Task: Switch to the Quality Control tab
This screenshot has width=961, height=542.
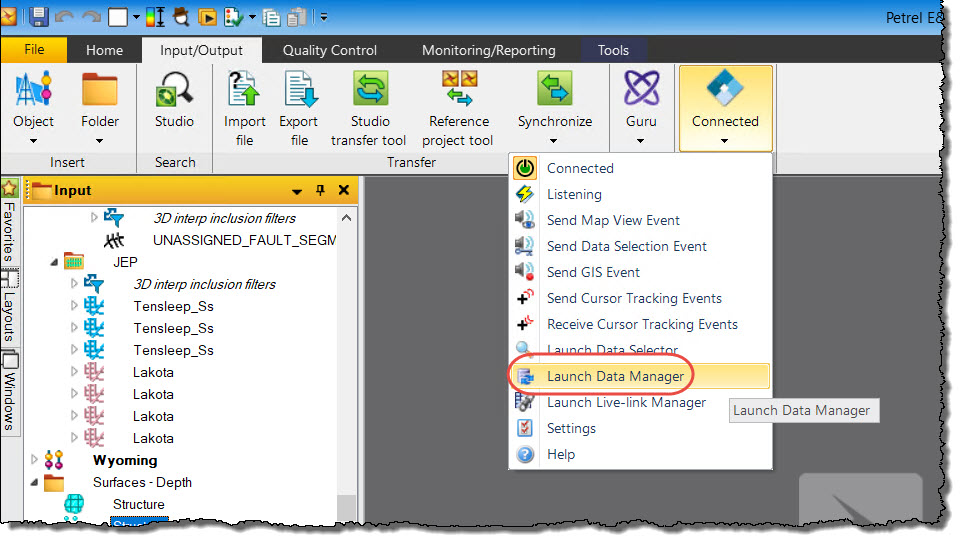Action: [x=330, y=50]
